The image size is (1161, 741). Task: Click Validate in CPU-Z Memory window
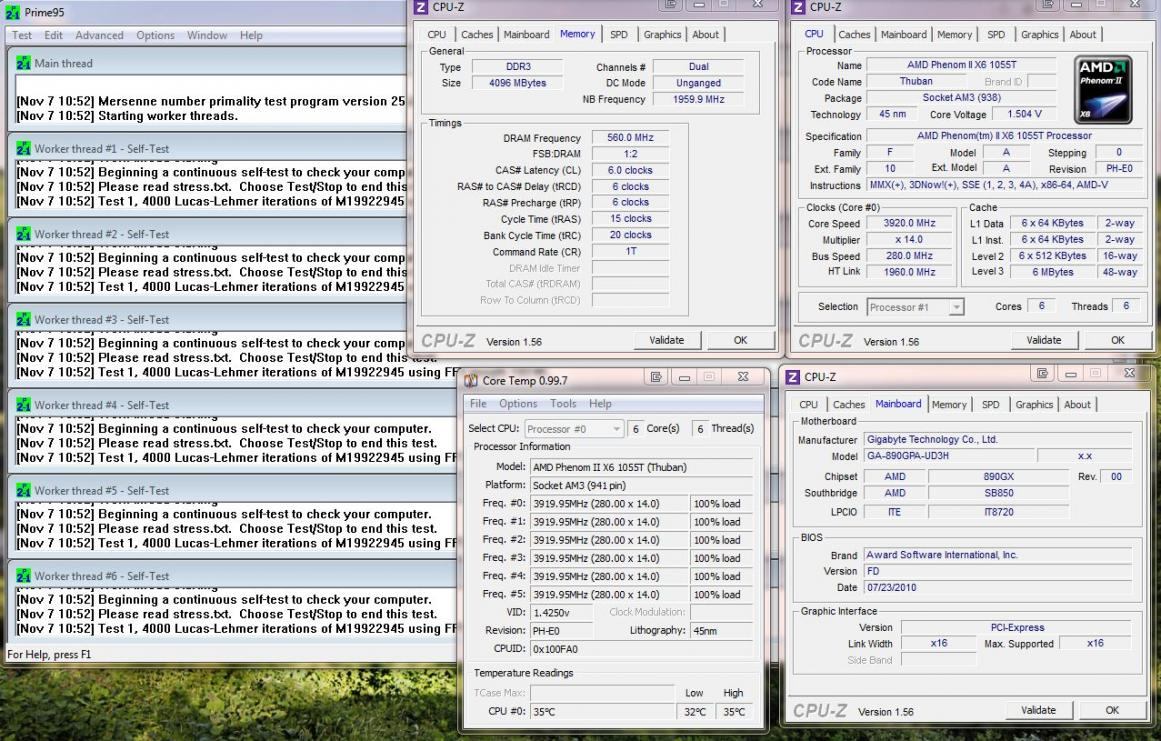tap(667, 340)
